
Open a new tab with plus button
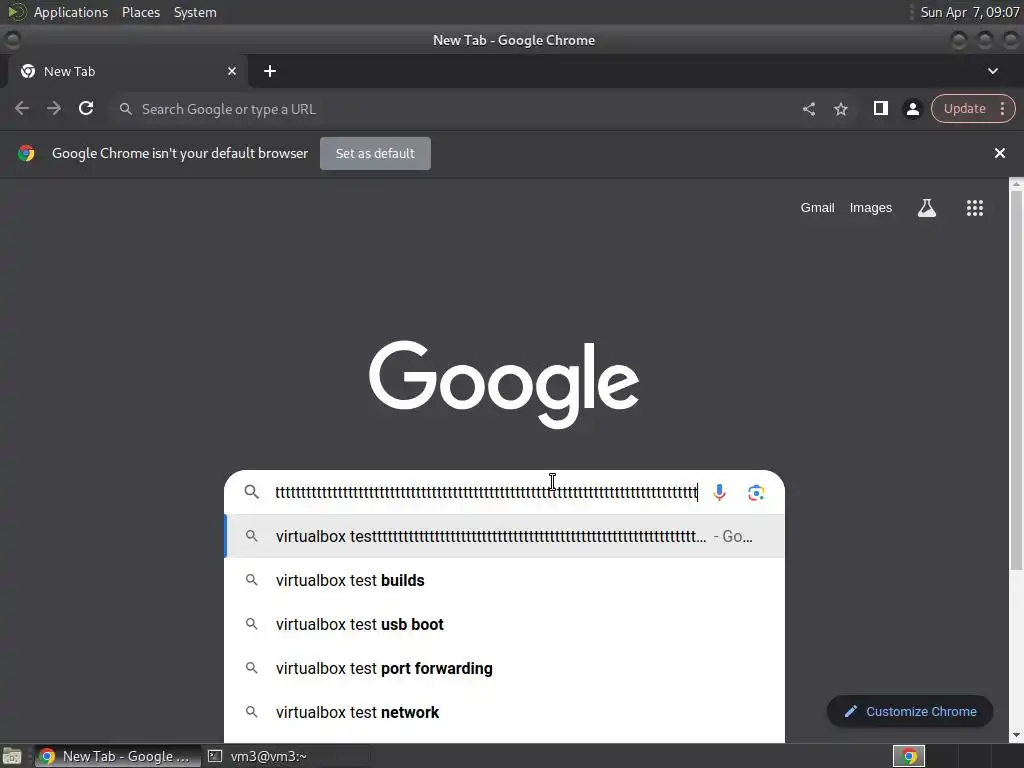(270, 71)
